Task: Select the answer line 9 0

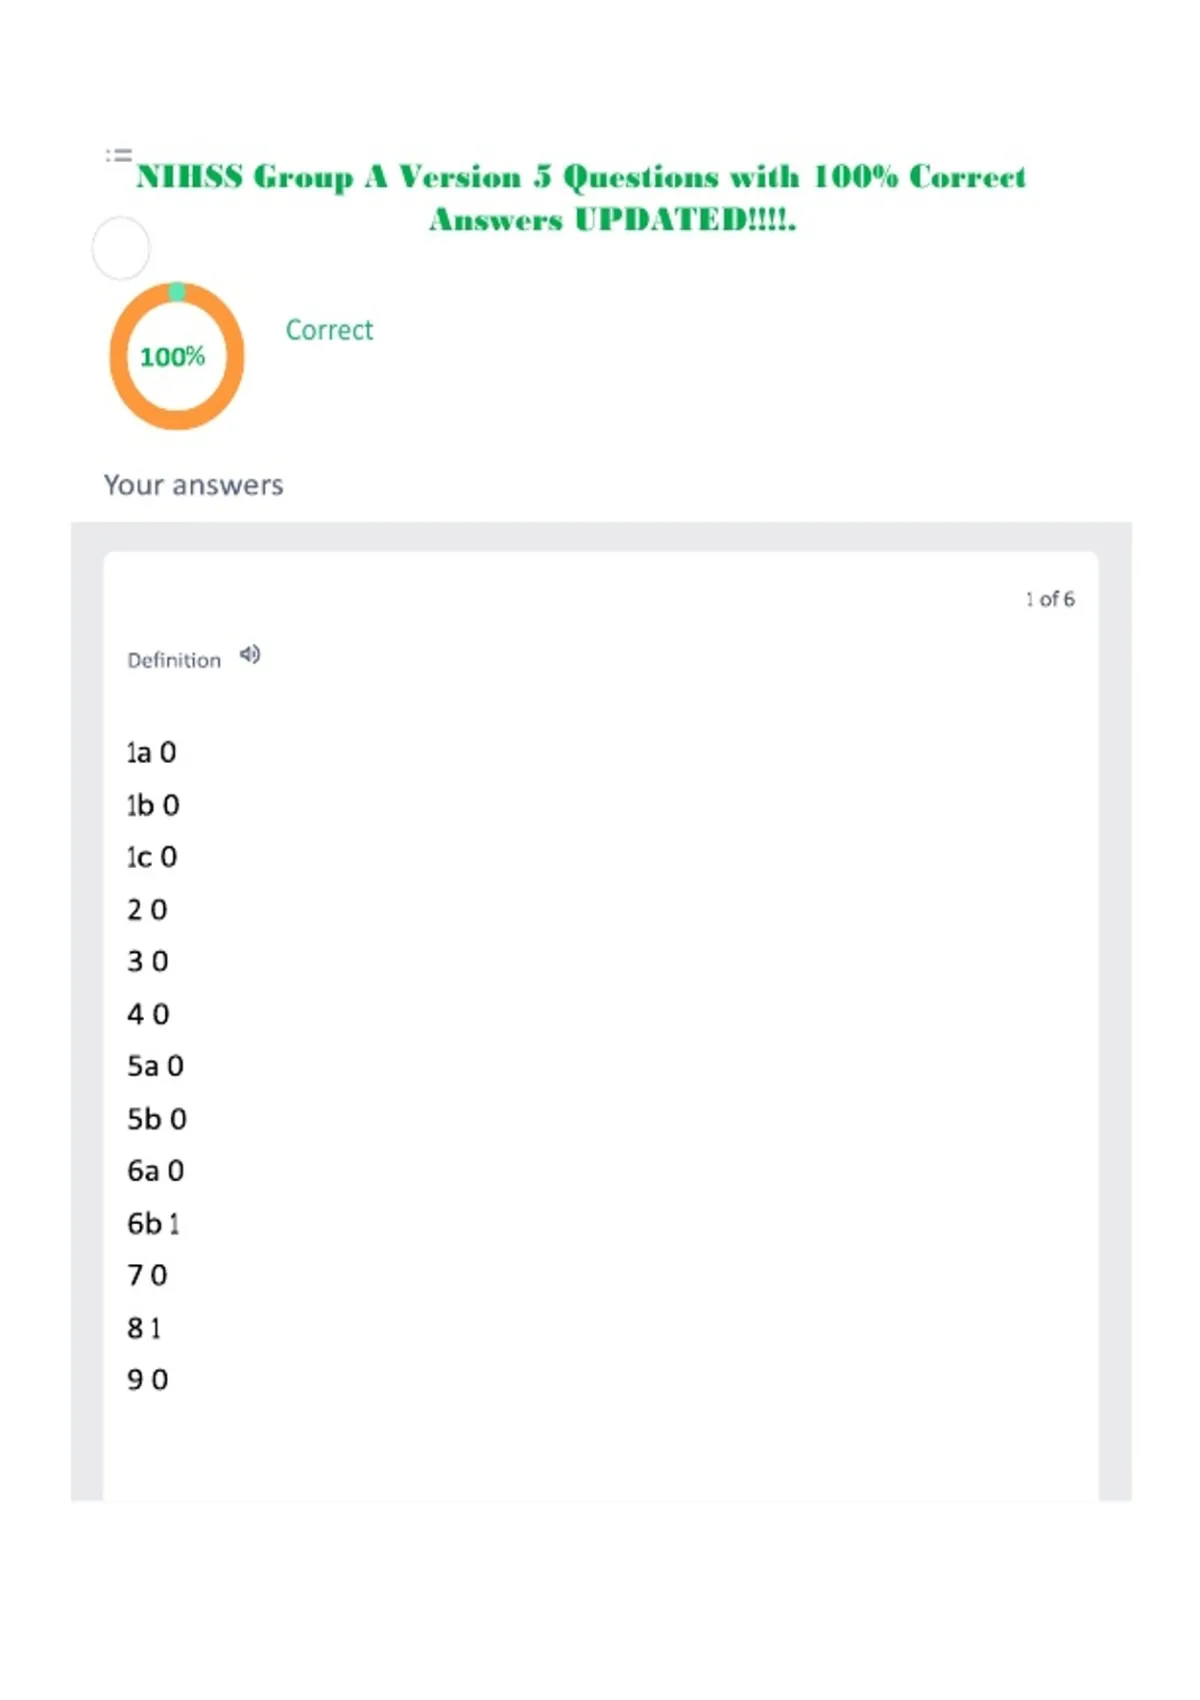Action: (148, 1380)
